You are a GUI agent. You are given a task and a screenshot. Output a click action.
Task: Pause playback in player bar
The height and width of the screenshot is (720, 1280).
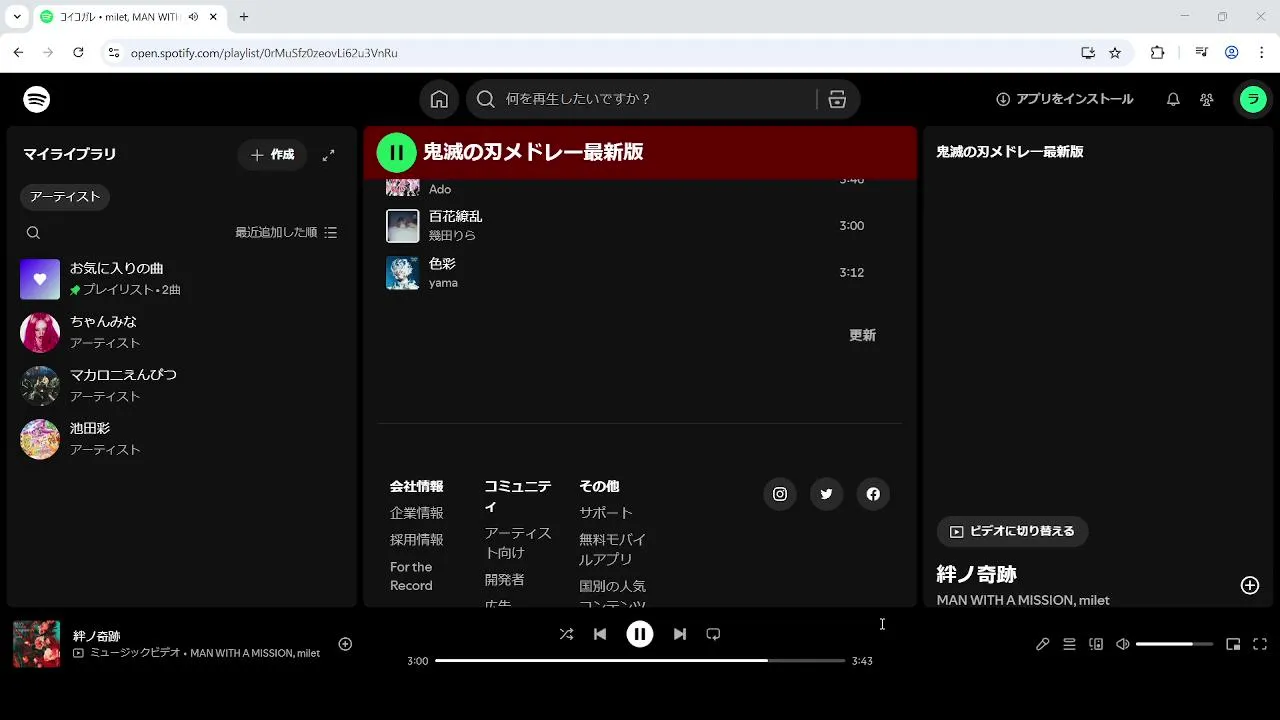640,634
